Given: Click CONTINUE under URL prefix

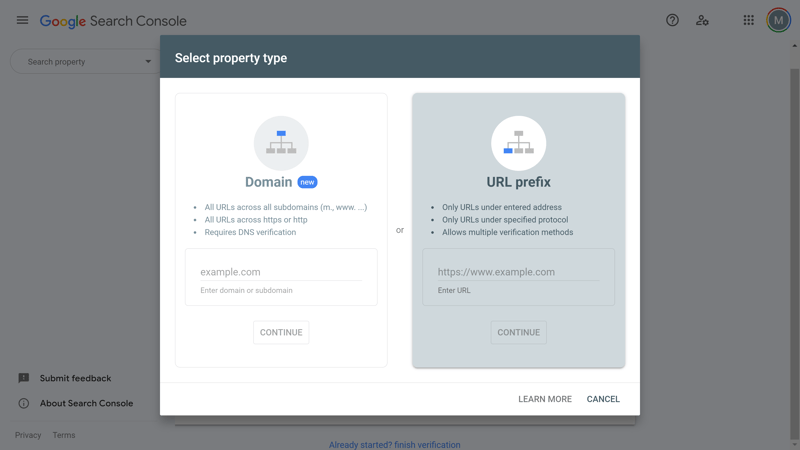Looking at the screenshot, I should tap(518, 332).
